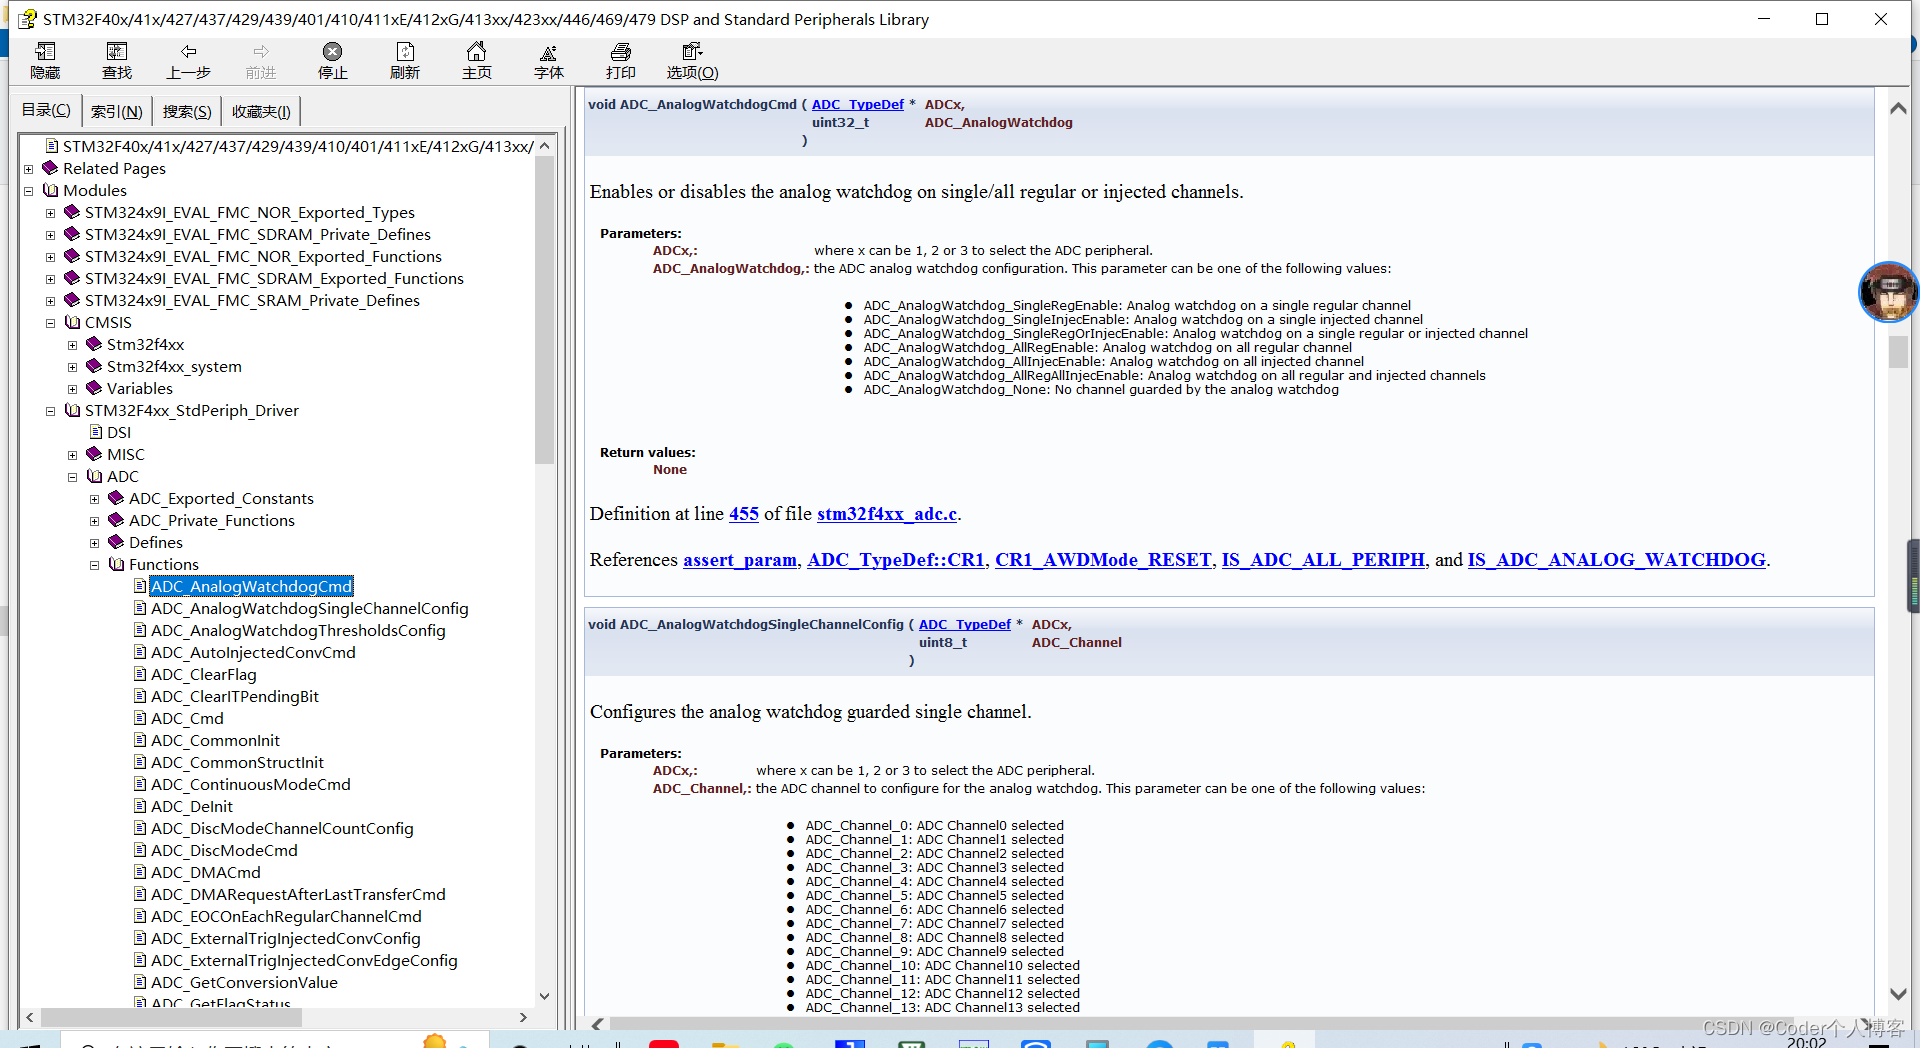Select ADC_ClearFlag in the functions tree
This screenshot has height=1048, width=1920.
click(203, 675)
